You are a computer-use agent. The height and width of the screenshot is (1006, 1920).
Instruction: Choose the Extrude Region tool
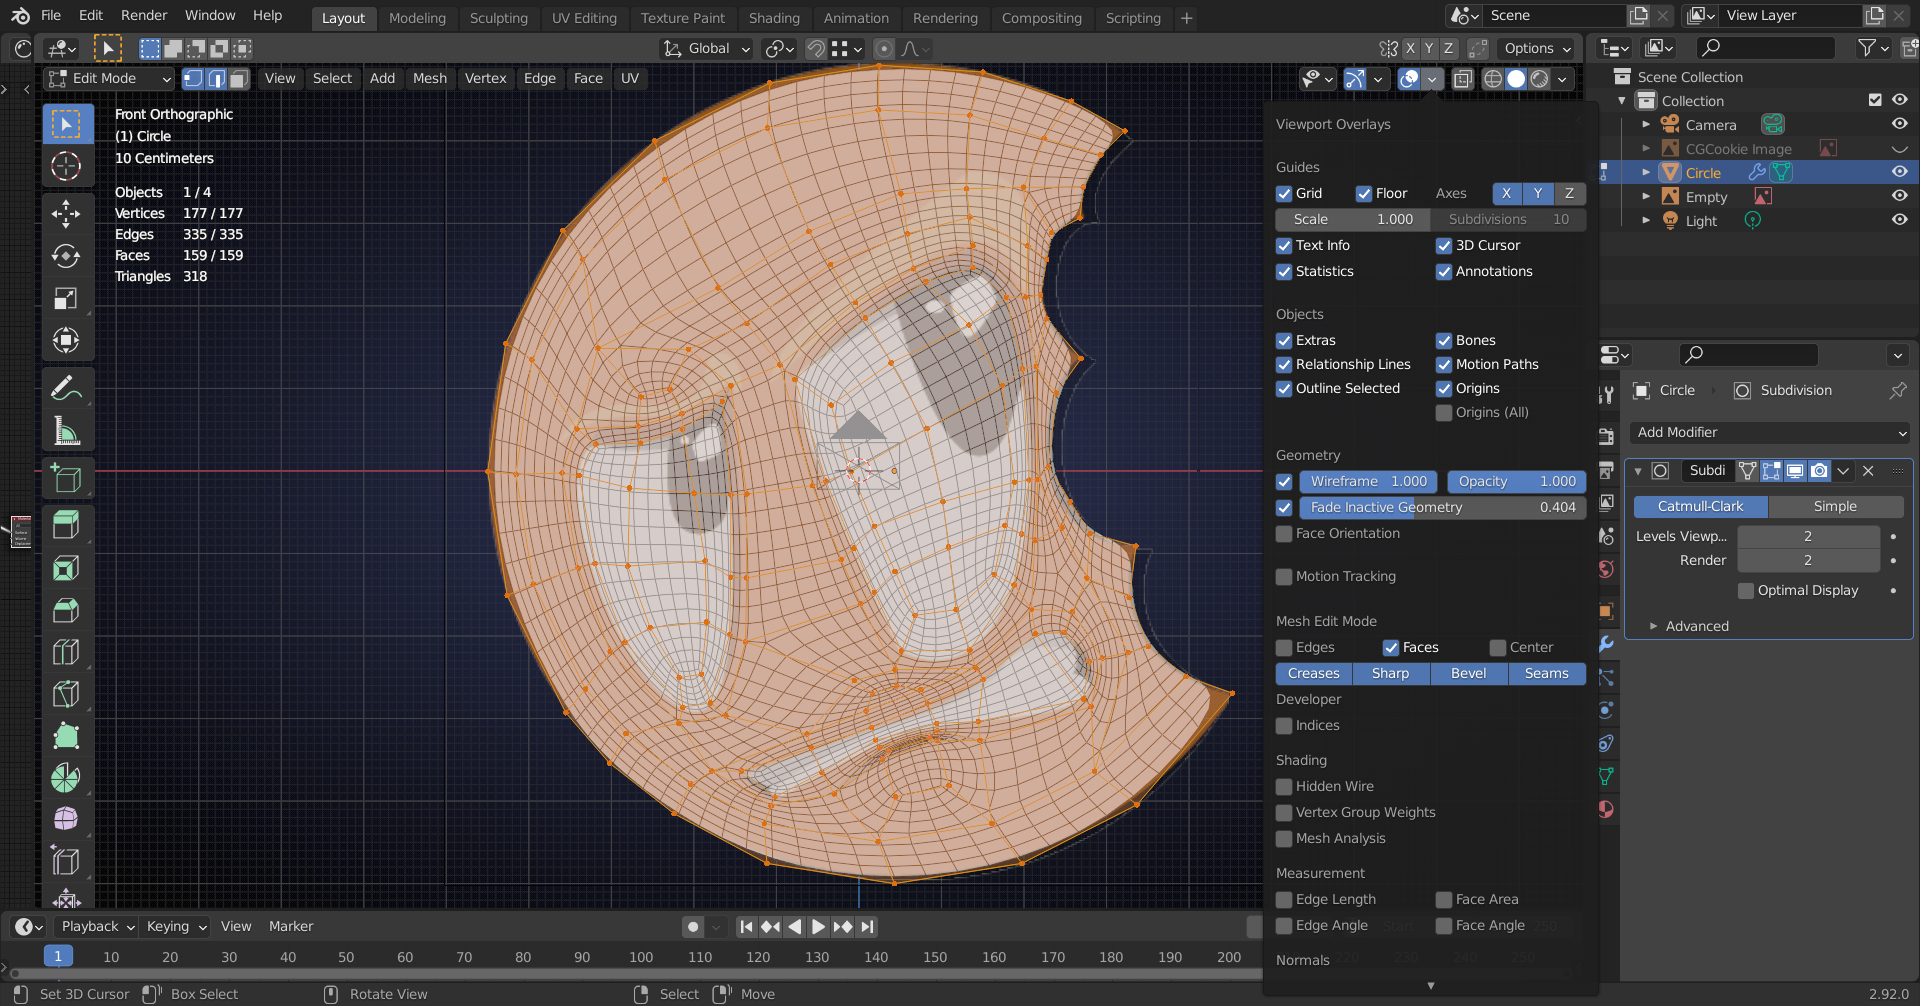coord(66,525)
